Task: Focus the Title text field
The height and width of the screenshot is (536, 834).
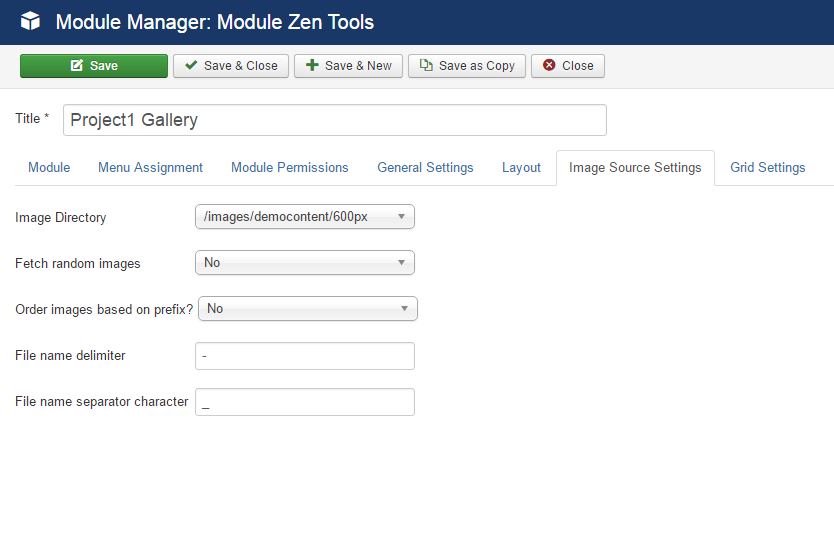Action: (x=335, y=120)
